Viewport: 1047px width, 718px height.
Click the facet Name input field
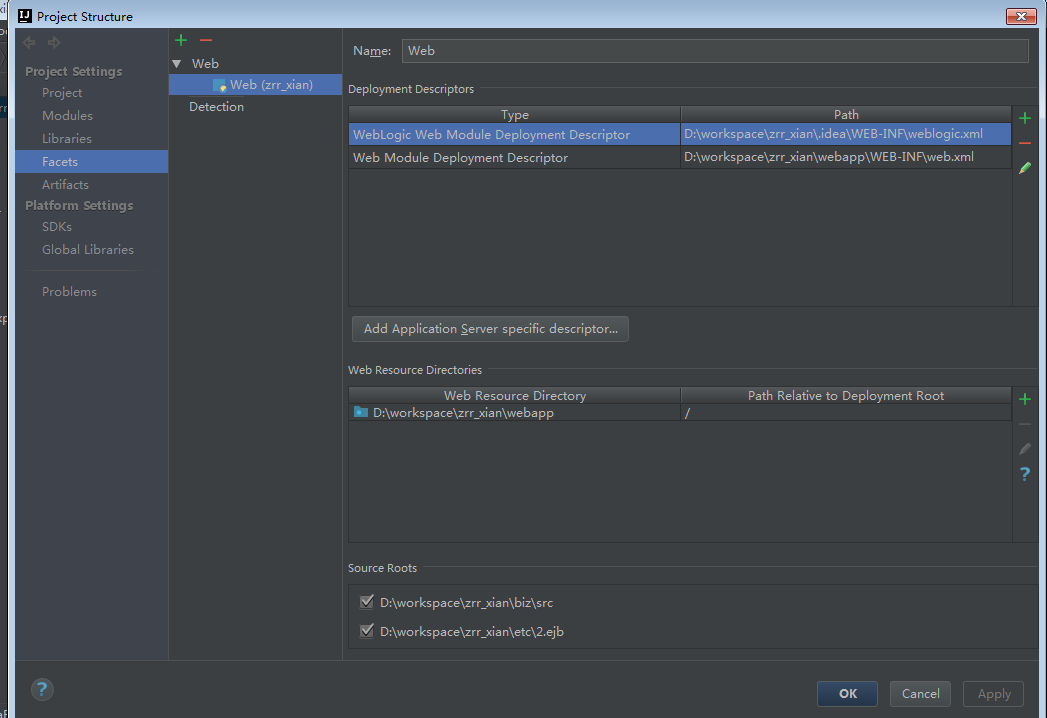click(x=714, y=51)
